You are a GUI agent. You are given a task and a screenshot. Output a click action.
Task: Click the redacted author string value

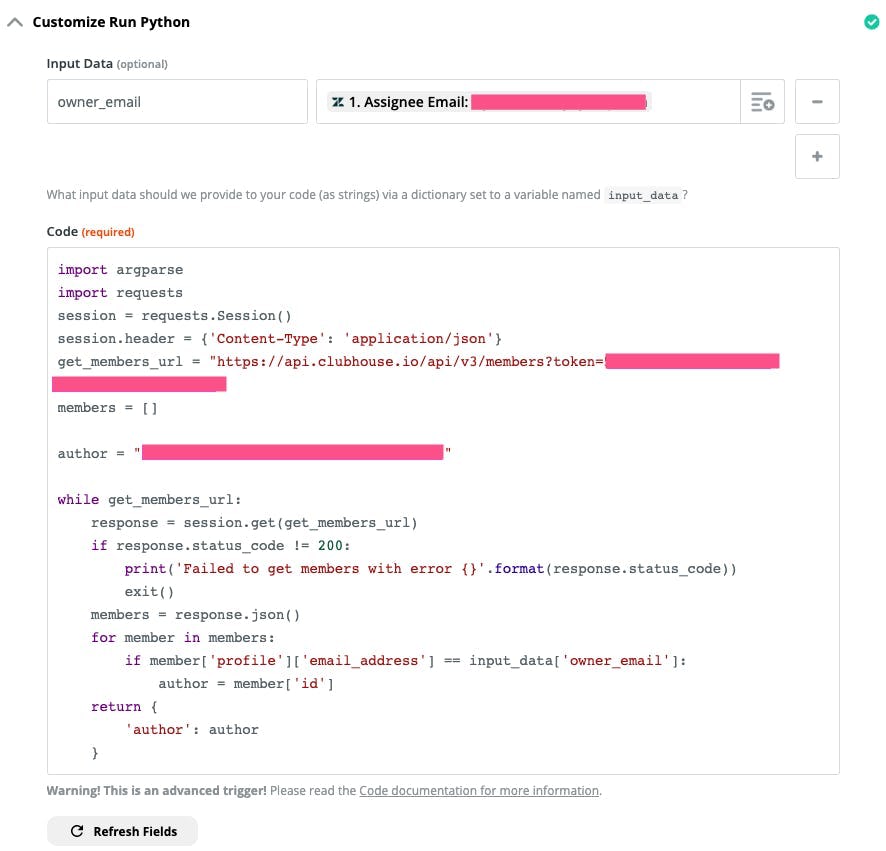click(x=290, y=452)
